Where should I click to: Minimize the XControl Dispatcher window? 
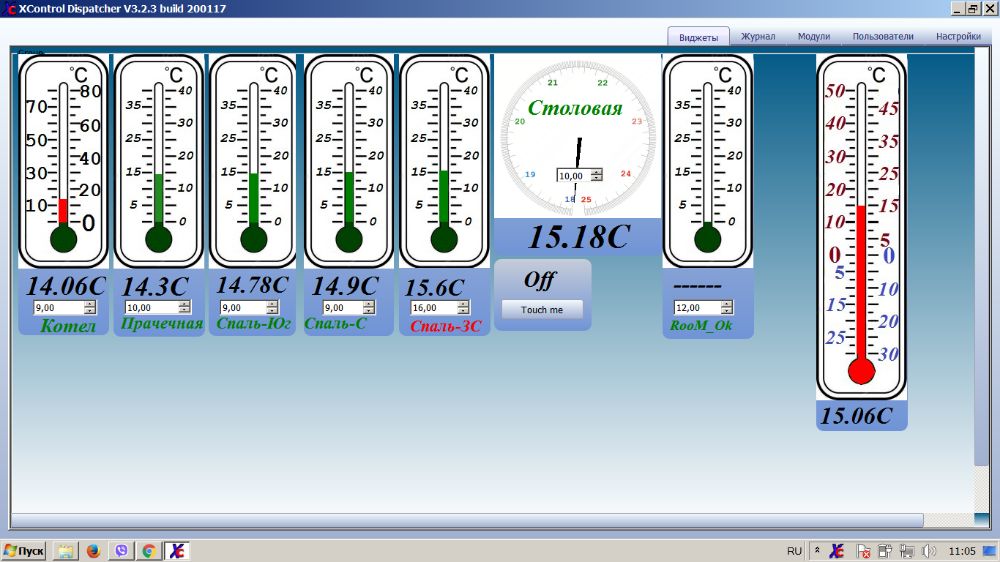click(x=958, y=8)
